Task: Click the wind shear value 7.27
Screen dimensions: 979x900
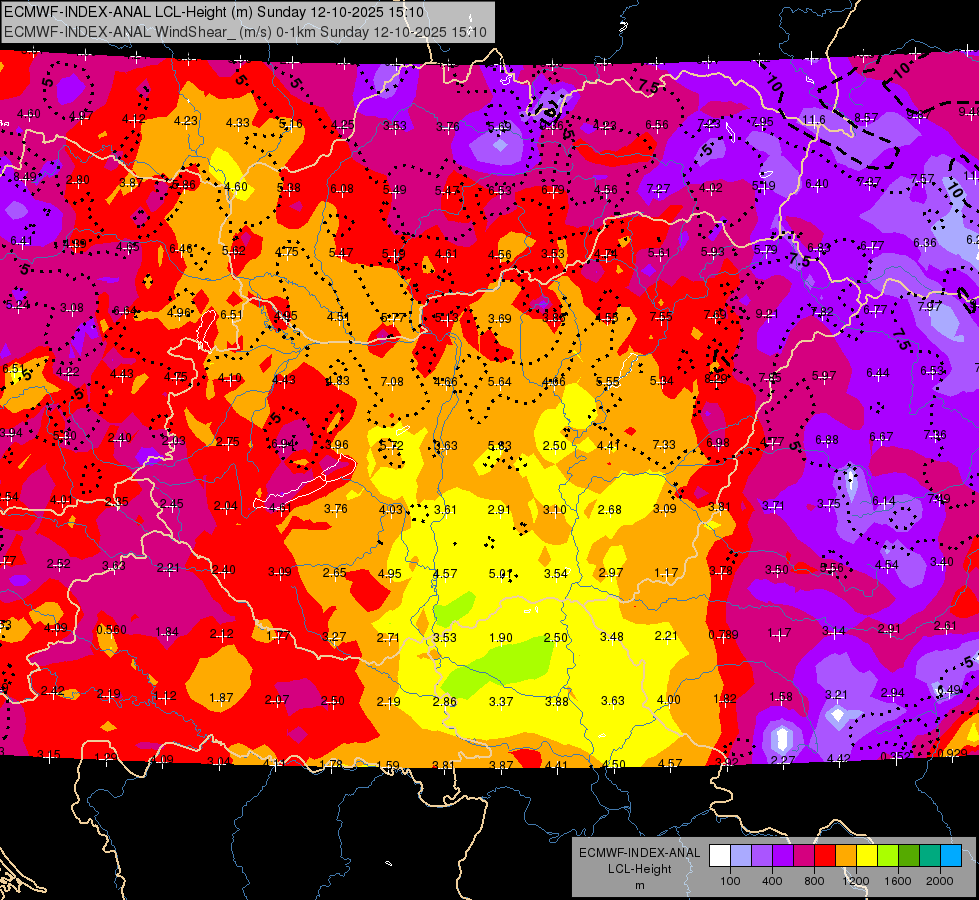Action: 659,189
